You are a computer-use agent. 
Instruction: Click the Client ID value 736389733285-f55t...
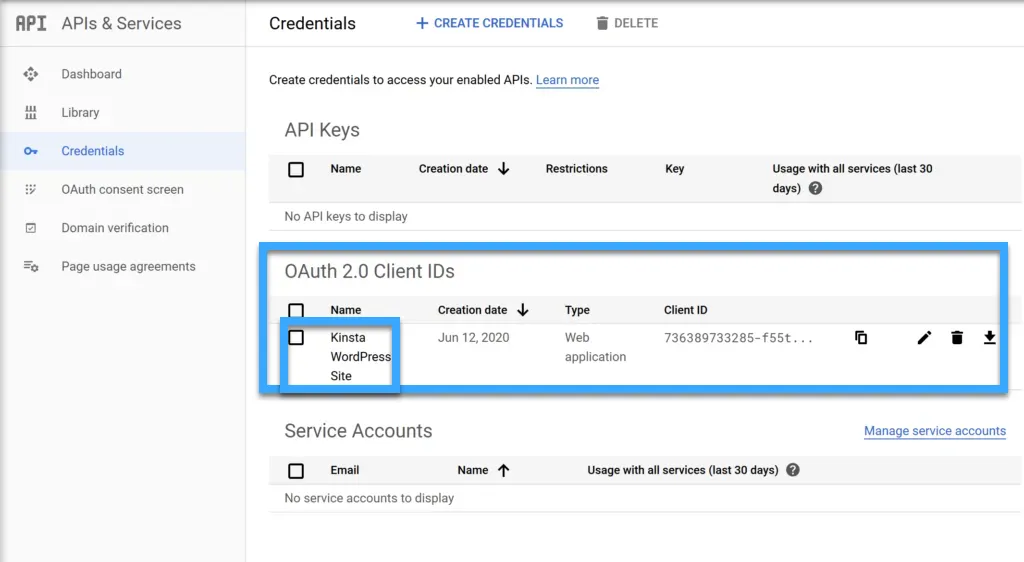click(739, 337)
